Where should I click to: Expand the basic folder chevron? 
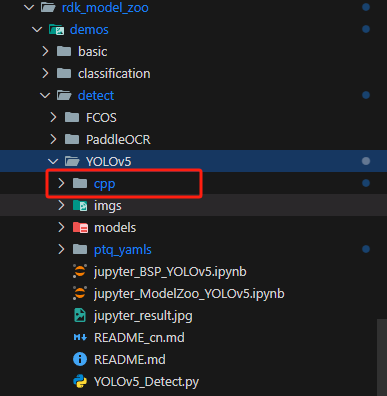pyautogui.click(x=45, y=51)
